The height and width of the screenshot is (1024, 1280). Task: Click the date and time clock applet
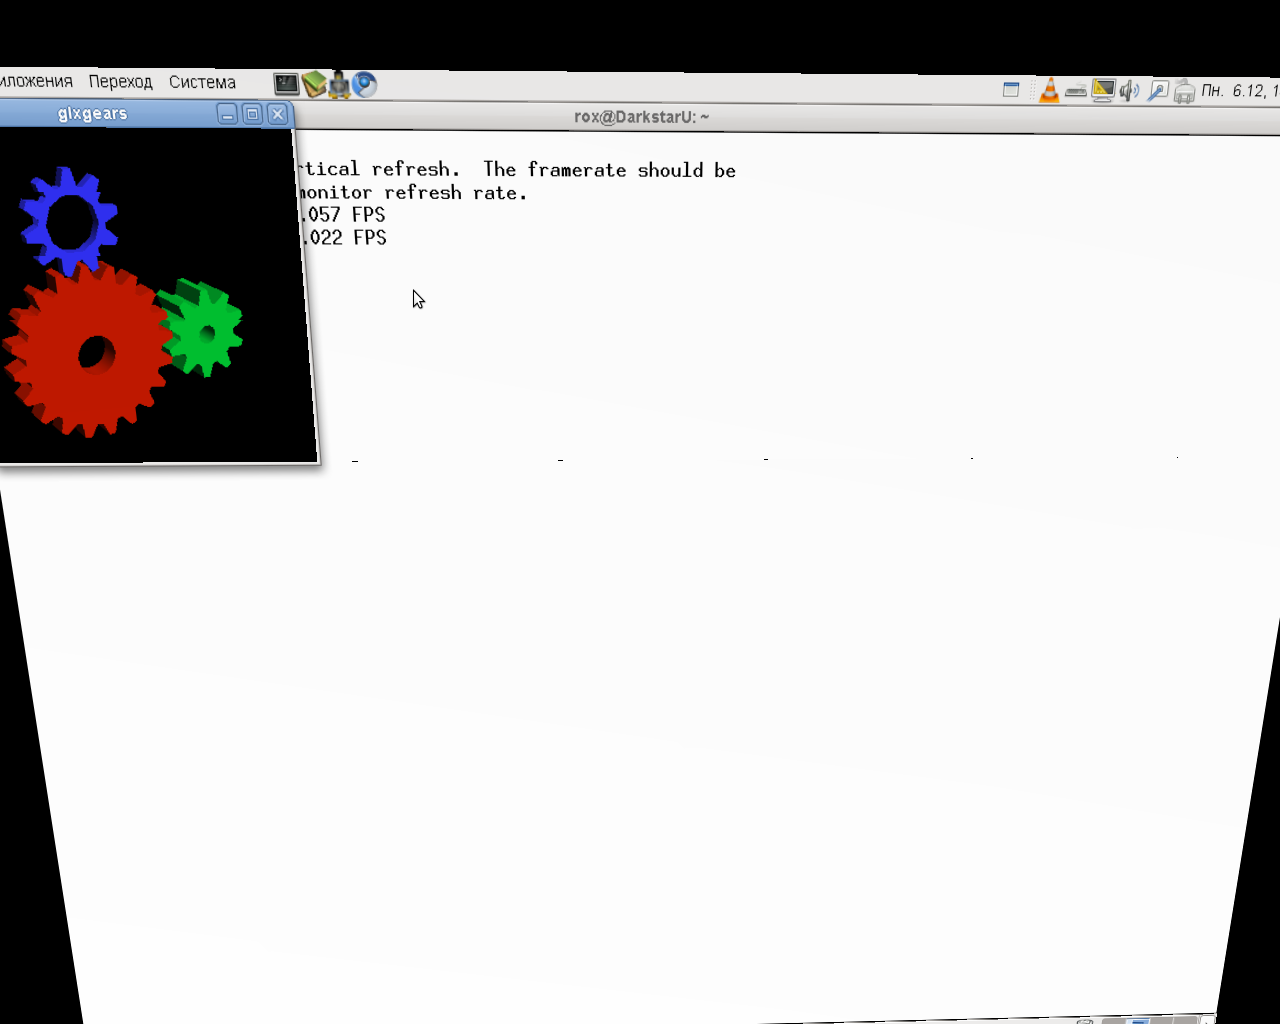point(1240,91)
